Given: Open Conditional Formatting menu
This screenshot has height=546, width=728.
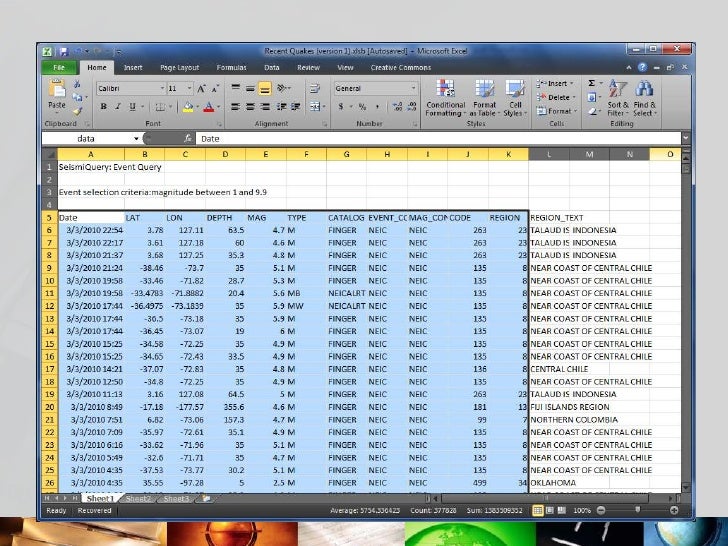Looking at the screenshot, I should (x=445, y=98).
